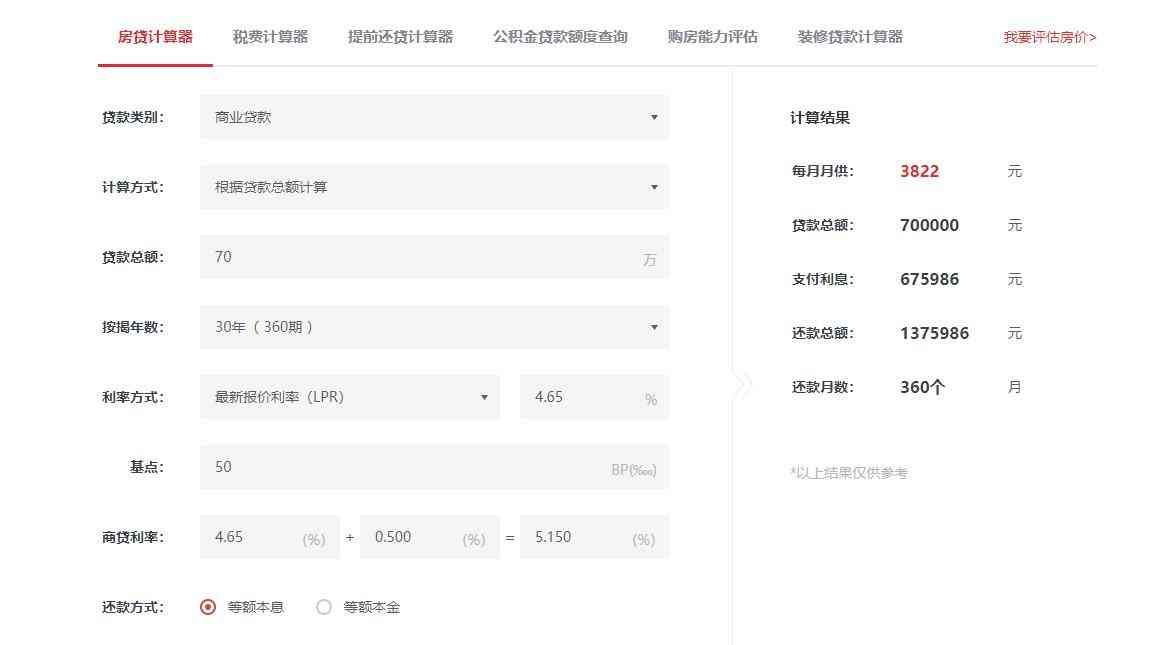1167x645 pixels.
Task: Choose the 等额本金 repayment option
Action: click(324, 607)
